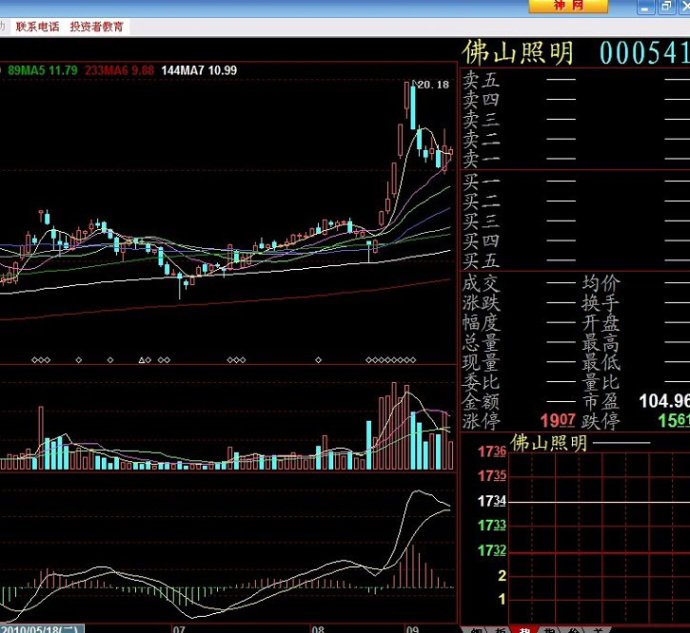
Task: Click the 1736 price axis label
Action: pos(492,452)
